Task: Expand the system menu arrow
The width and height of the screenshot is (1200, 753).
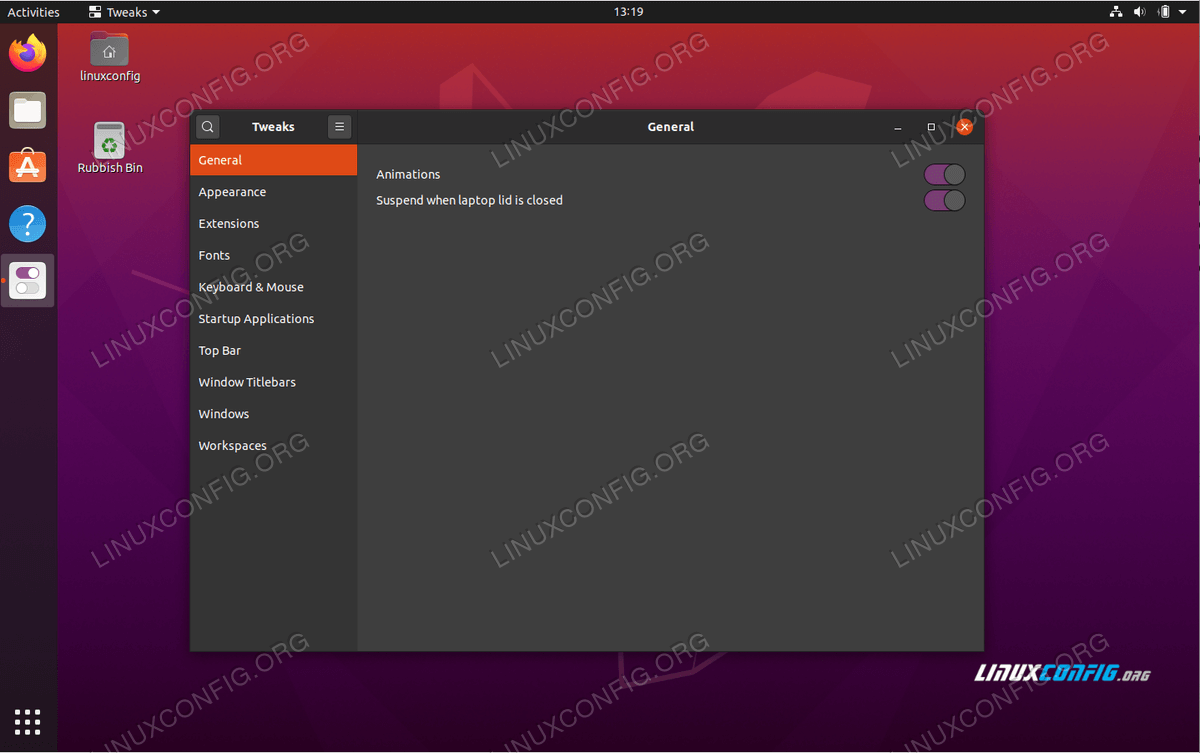Action: (1182, 12)
